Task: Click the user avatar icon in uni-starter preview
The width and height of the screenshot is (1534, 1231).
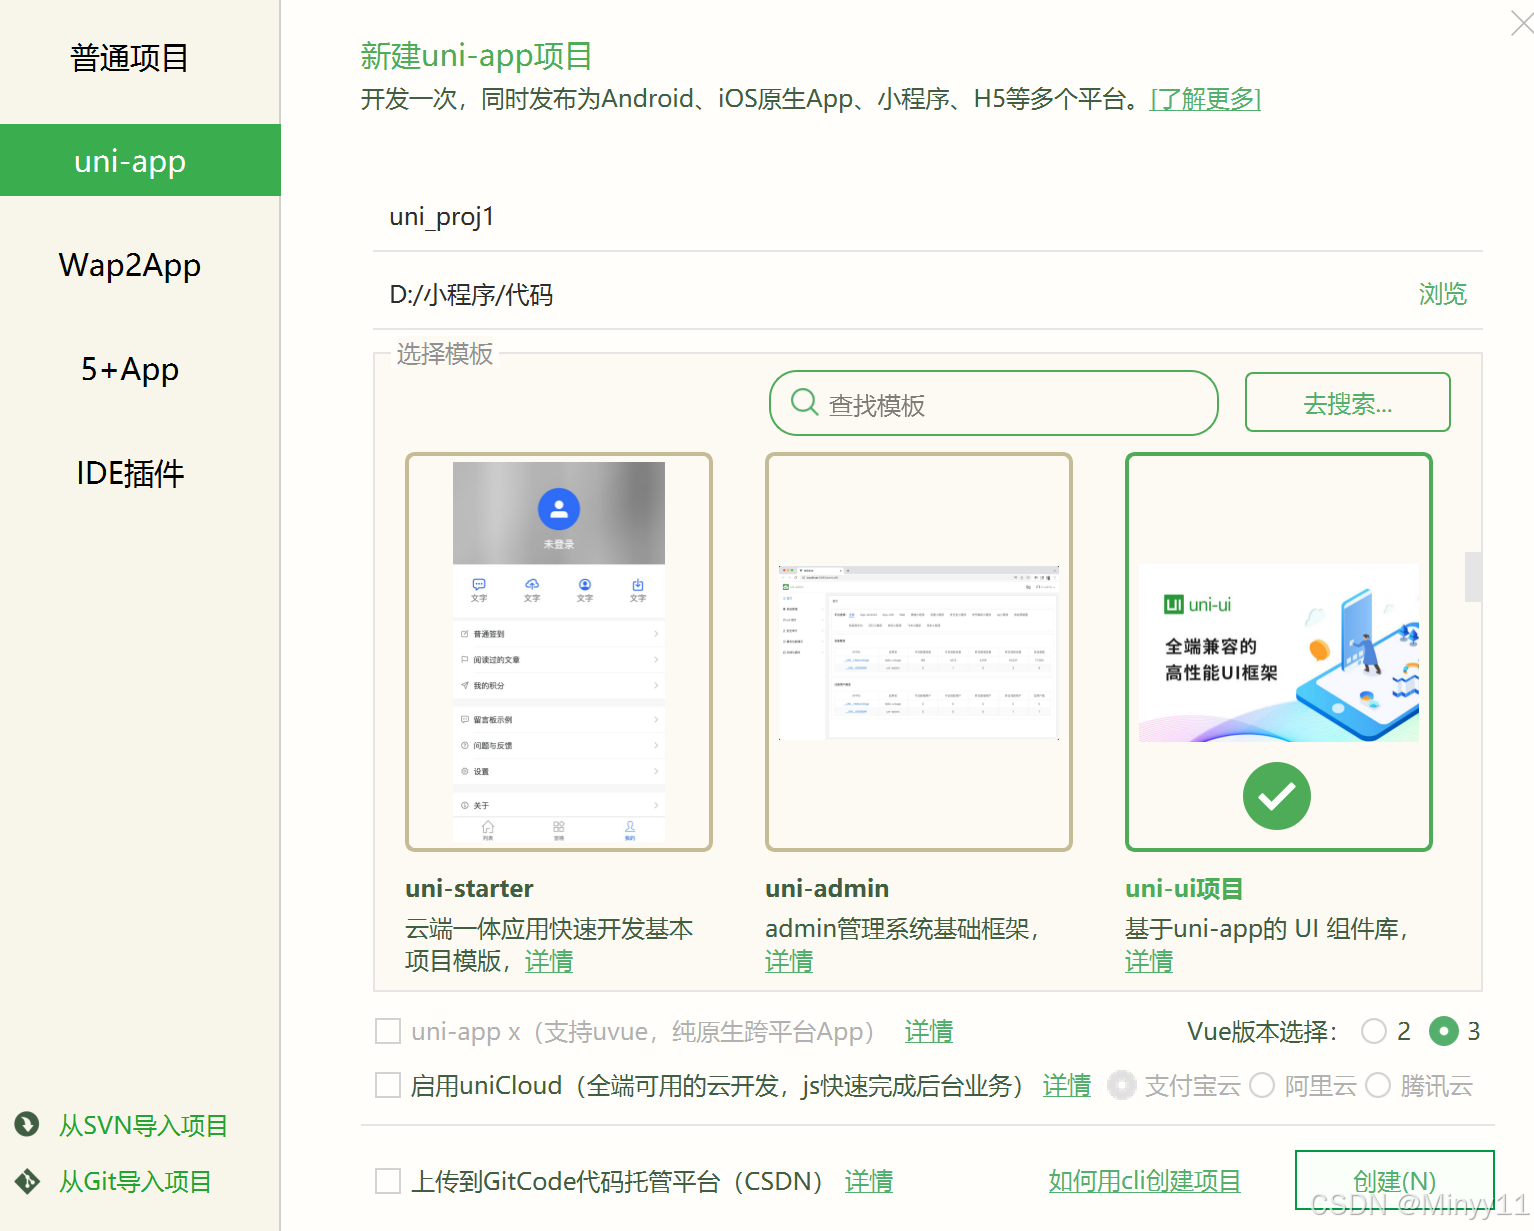Action: click(559, 509)
